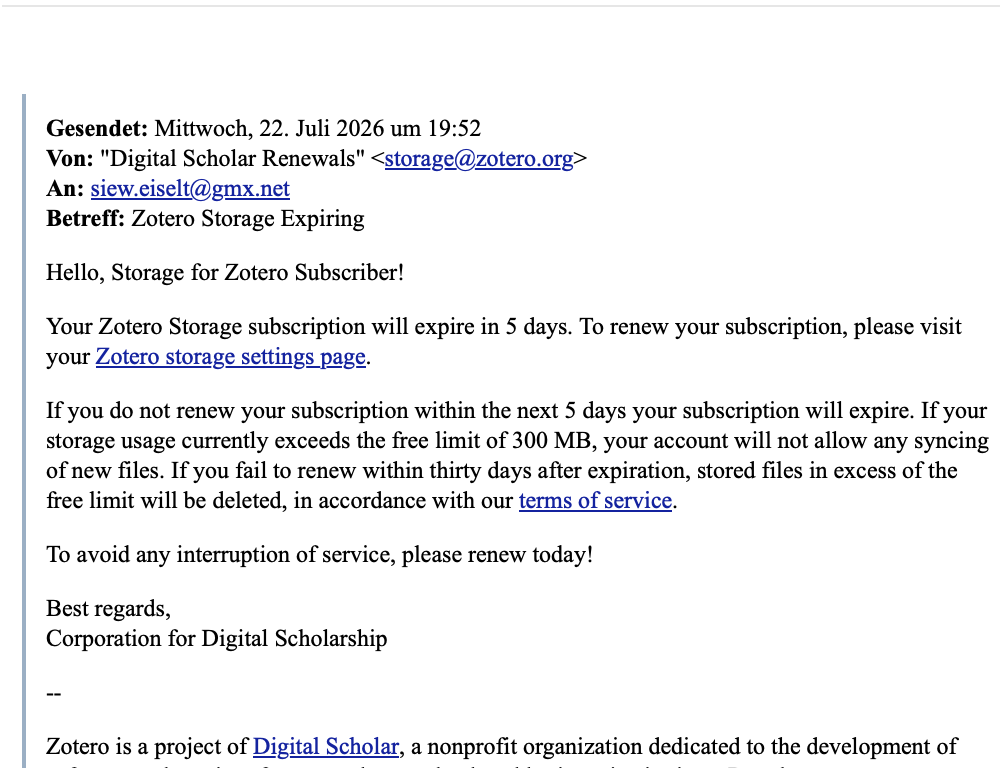Viewport: 1002px width, 768px height.
Task: Click the vertical quote bar left of message
Action: coord(24,431)
